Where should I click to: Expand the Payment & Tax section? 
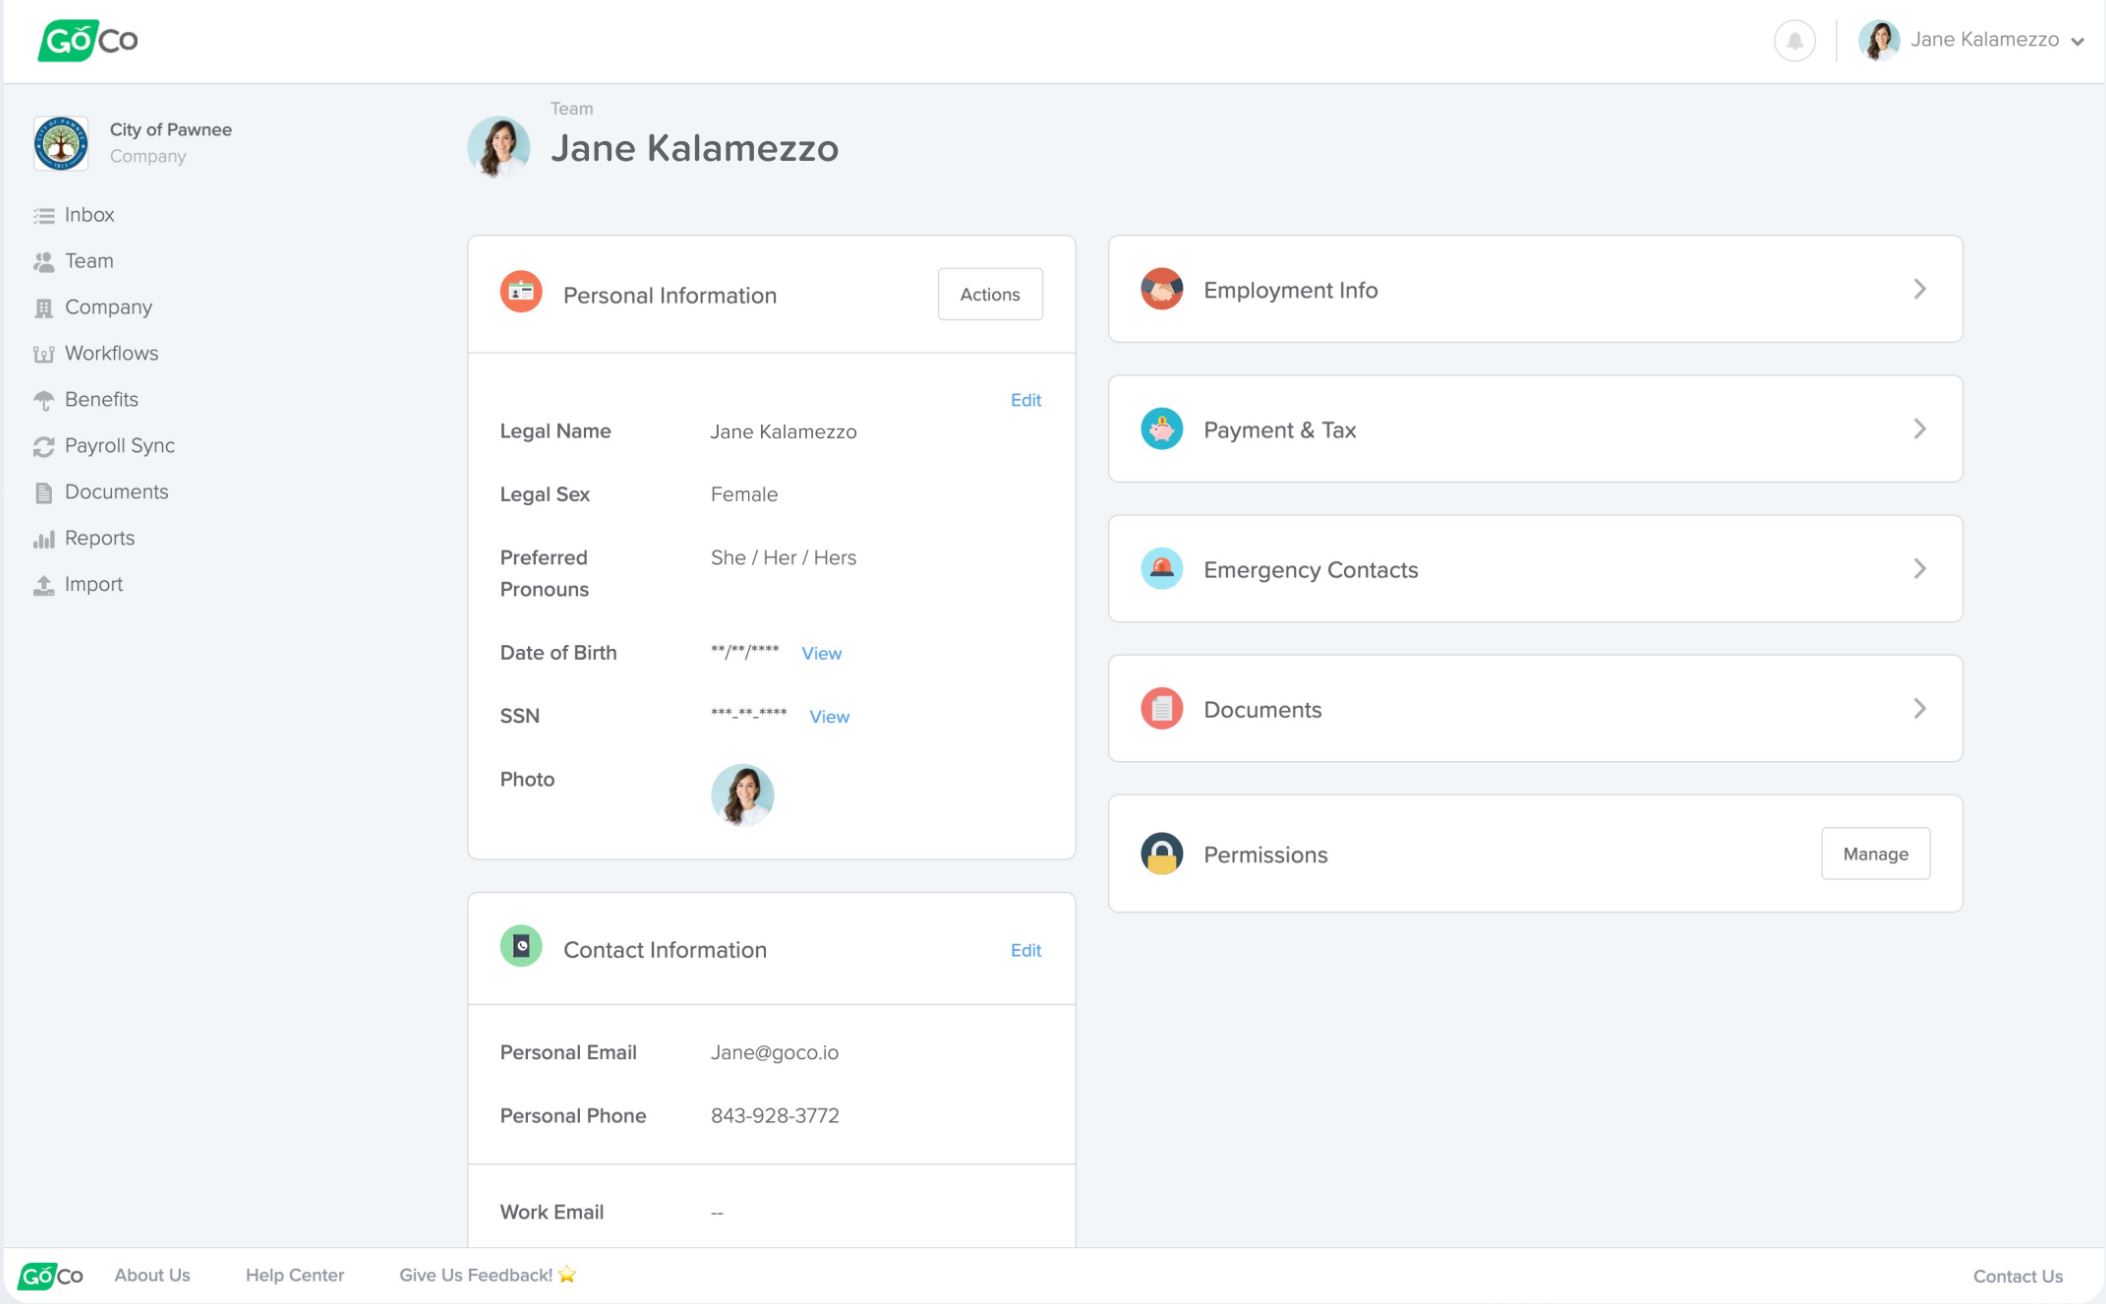coord(1535,429)
